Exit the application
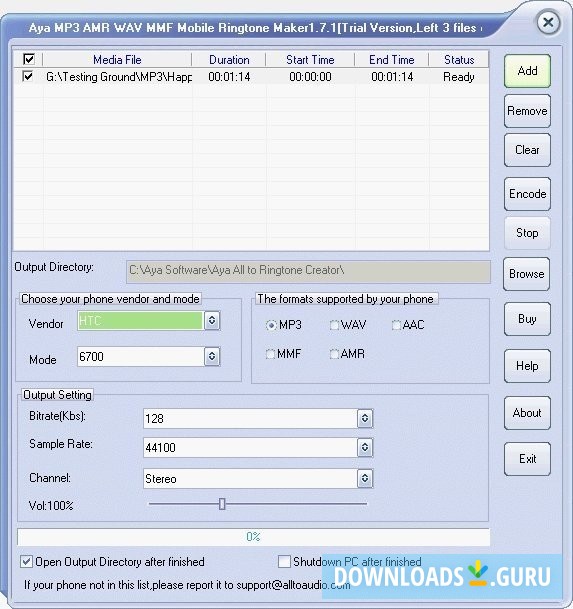Screen dimensions: 573x609 click(x=527, y=459)
